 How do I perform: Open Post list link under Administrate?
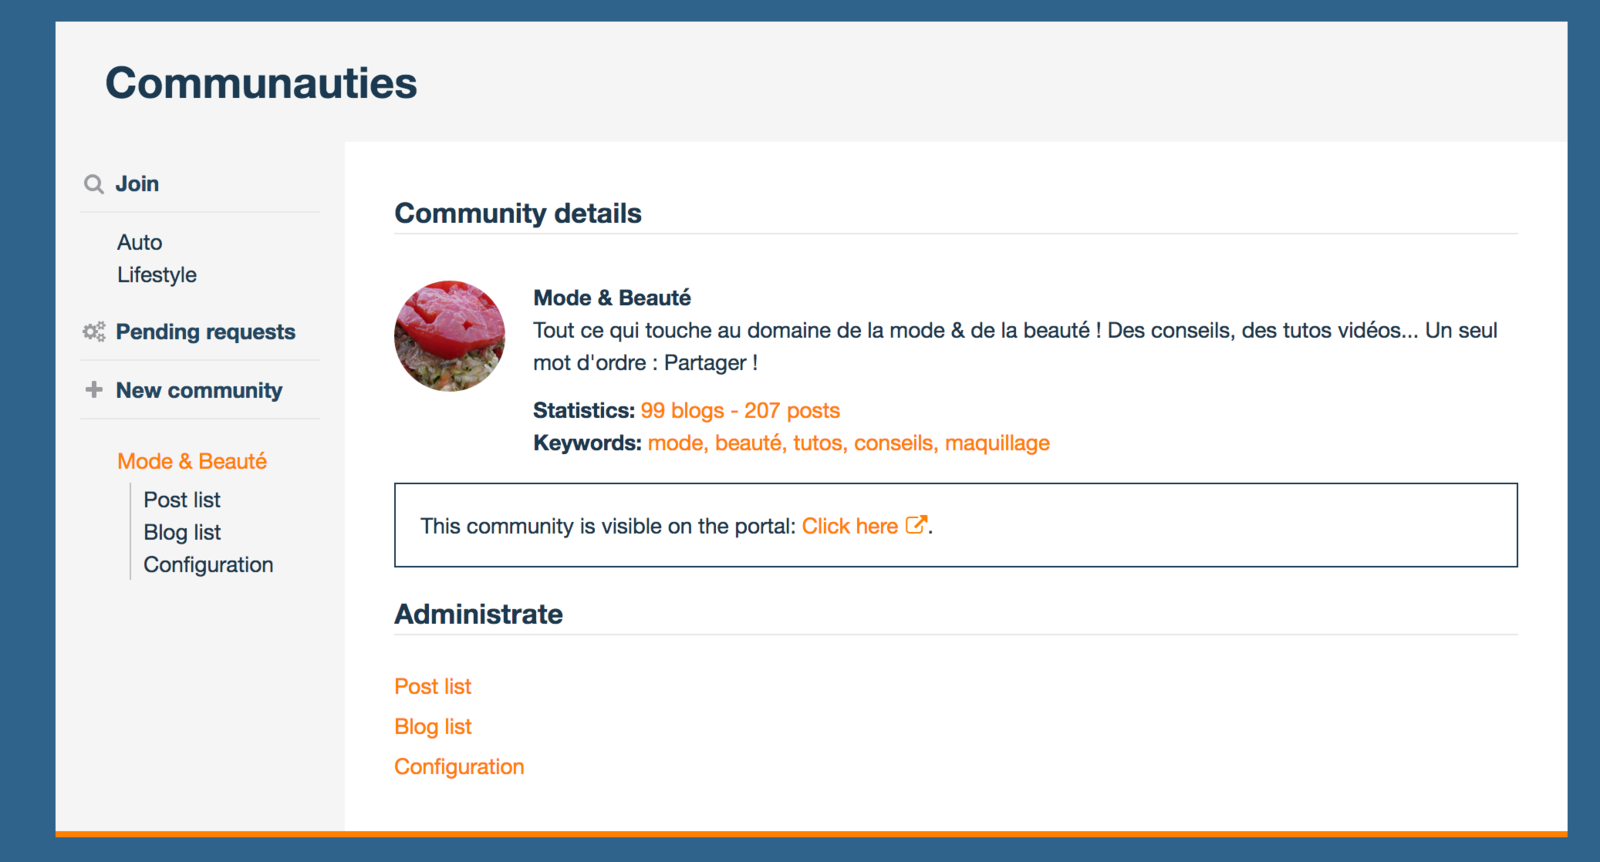click(433, 686)
